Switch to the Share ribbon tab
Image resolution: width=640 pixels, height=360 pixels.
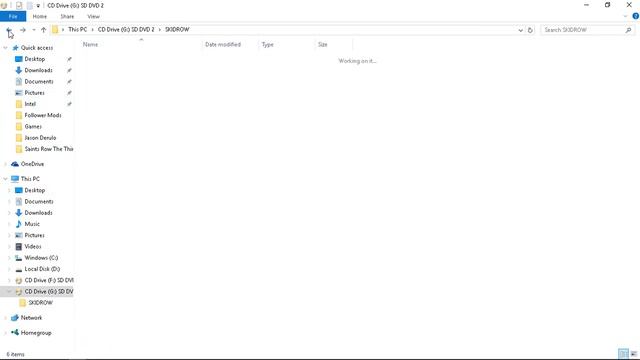(x=67, y=16)
